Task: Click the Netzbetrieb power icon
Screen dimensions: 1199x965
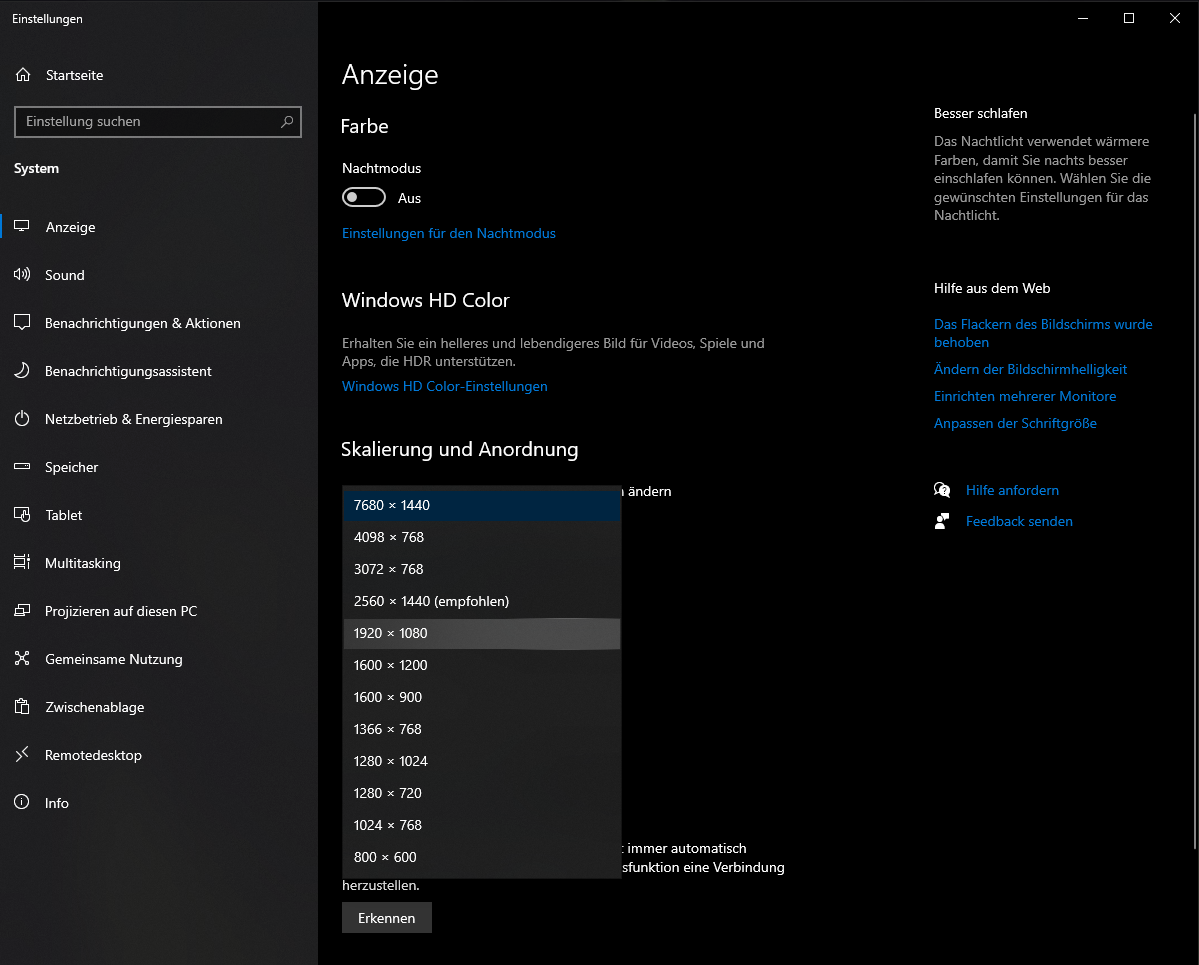Action: tap(22, 419)
